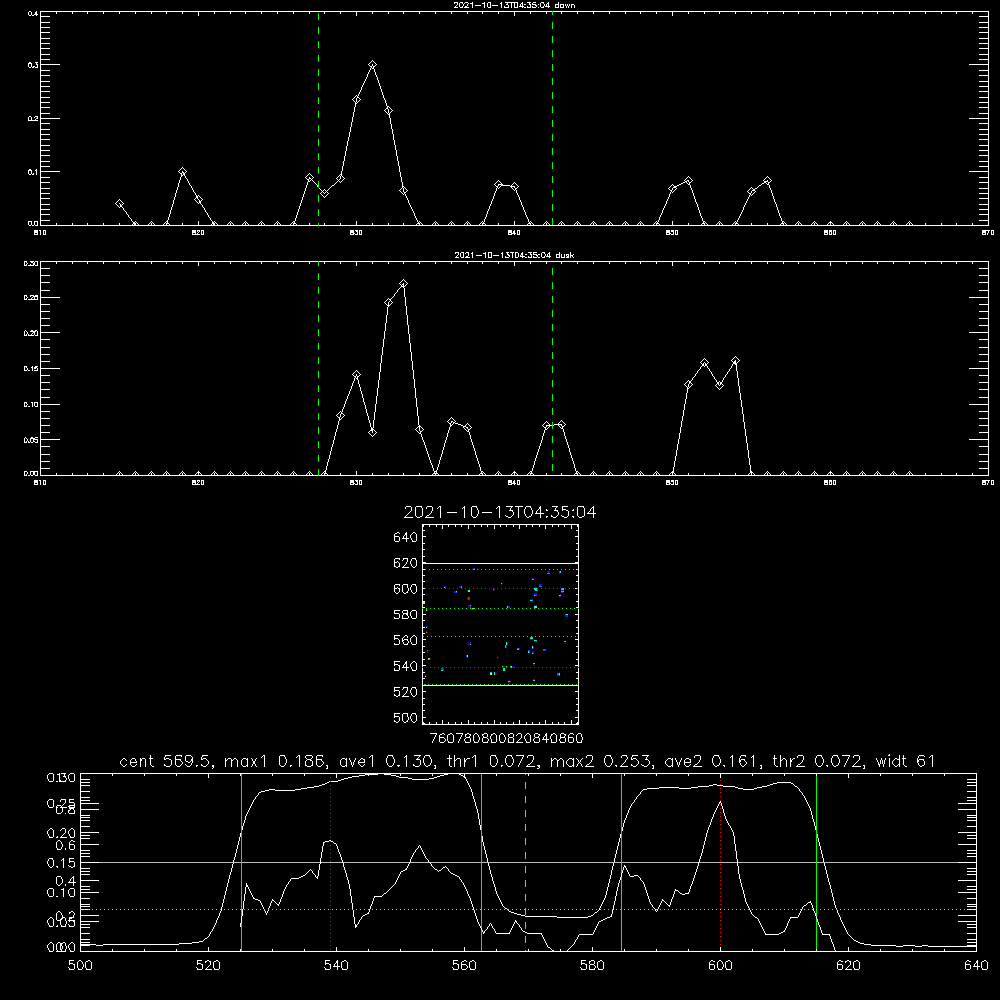
Task: Click the highest diamond marker in the dusk plot
Action: point(403,284)
